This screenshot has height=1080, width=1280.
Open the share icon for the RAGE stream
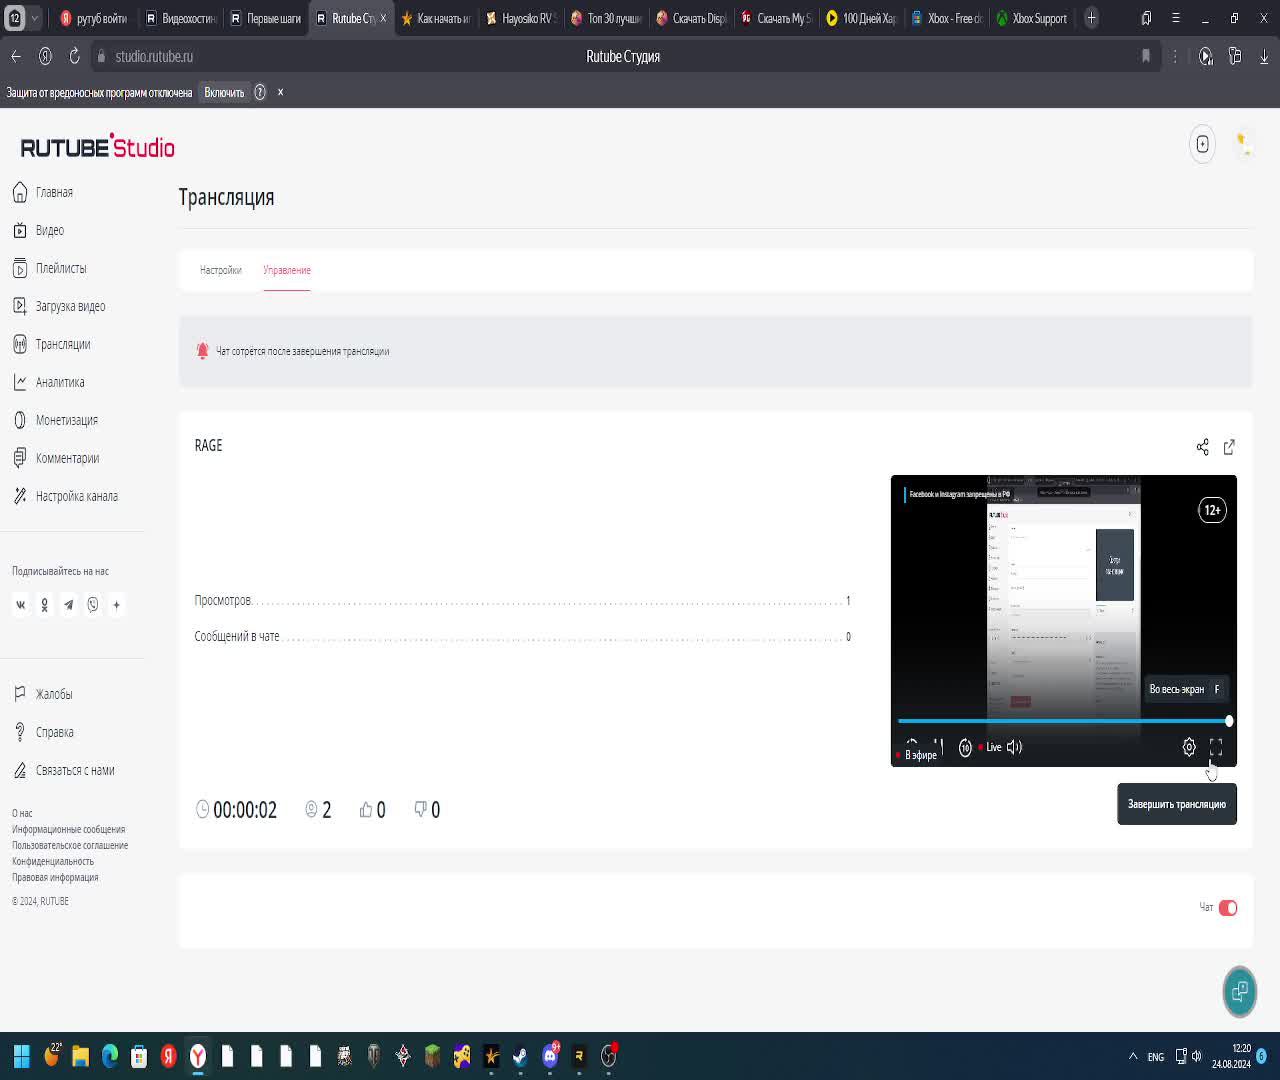coord(1202,447)
